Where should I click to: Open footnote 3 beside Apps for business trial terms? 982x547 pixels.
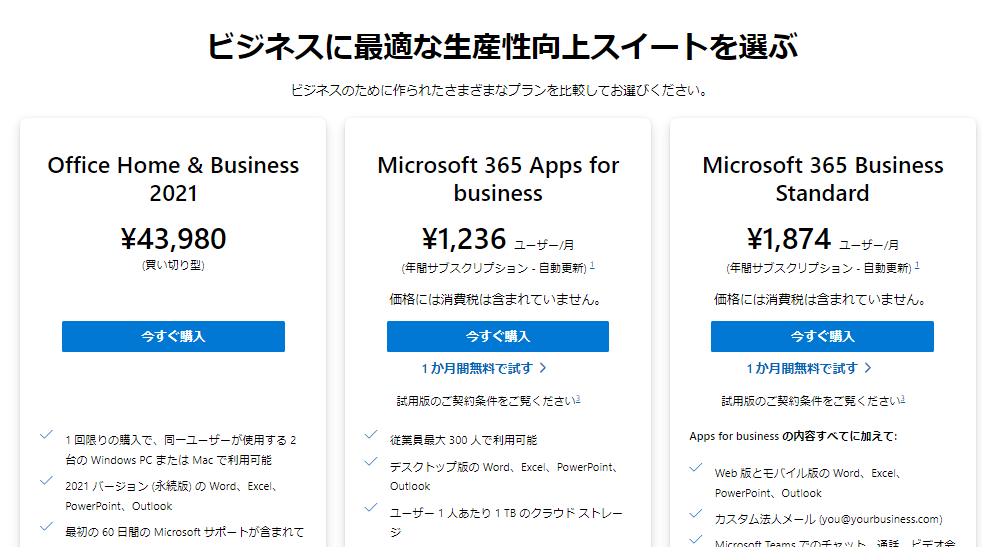(578, 399)
